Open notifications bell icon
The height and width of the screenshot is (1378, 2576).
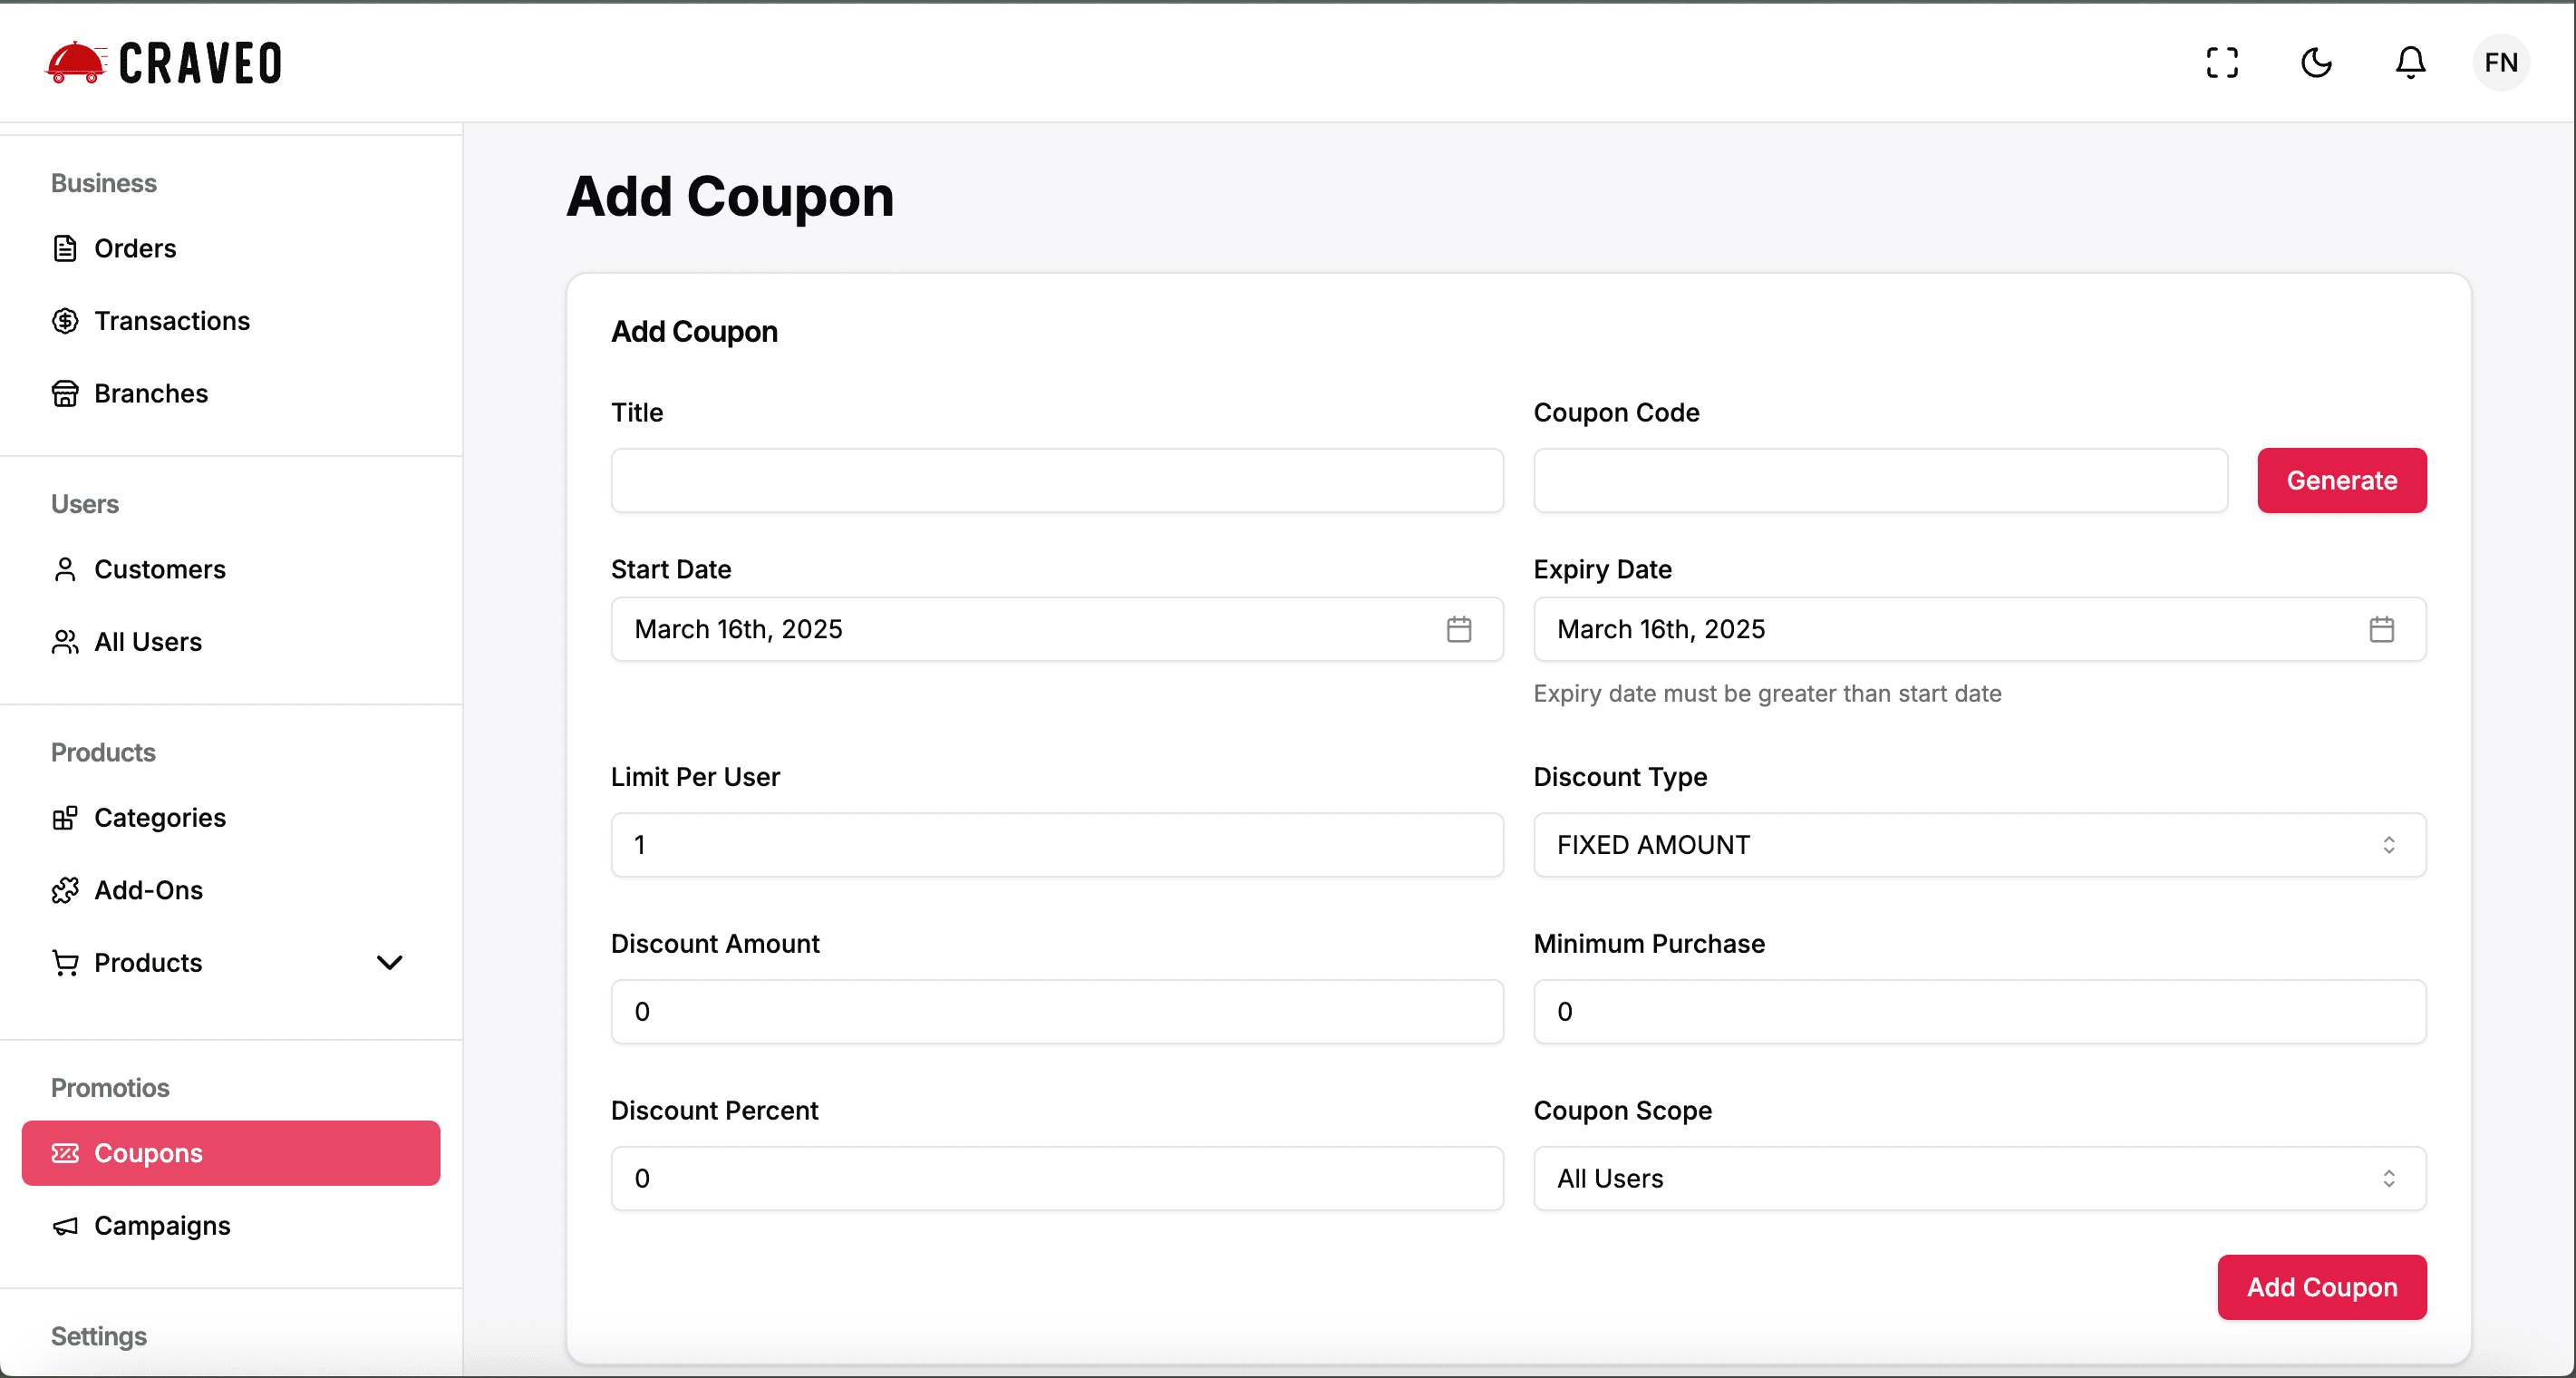(2410, 63)
